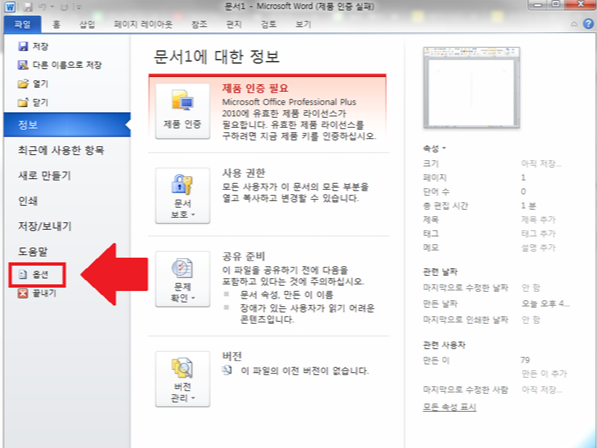Select 새로 만들기 (New)
Image resolution: width=597 pixels, height=448 pixels.
pos(45,175)
